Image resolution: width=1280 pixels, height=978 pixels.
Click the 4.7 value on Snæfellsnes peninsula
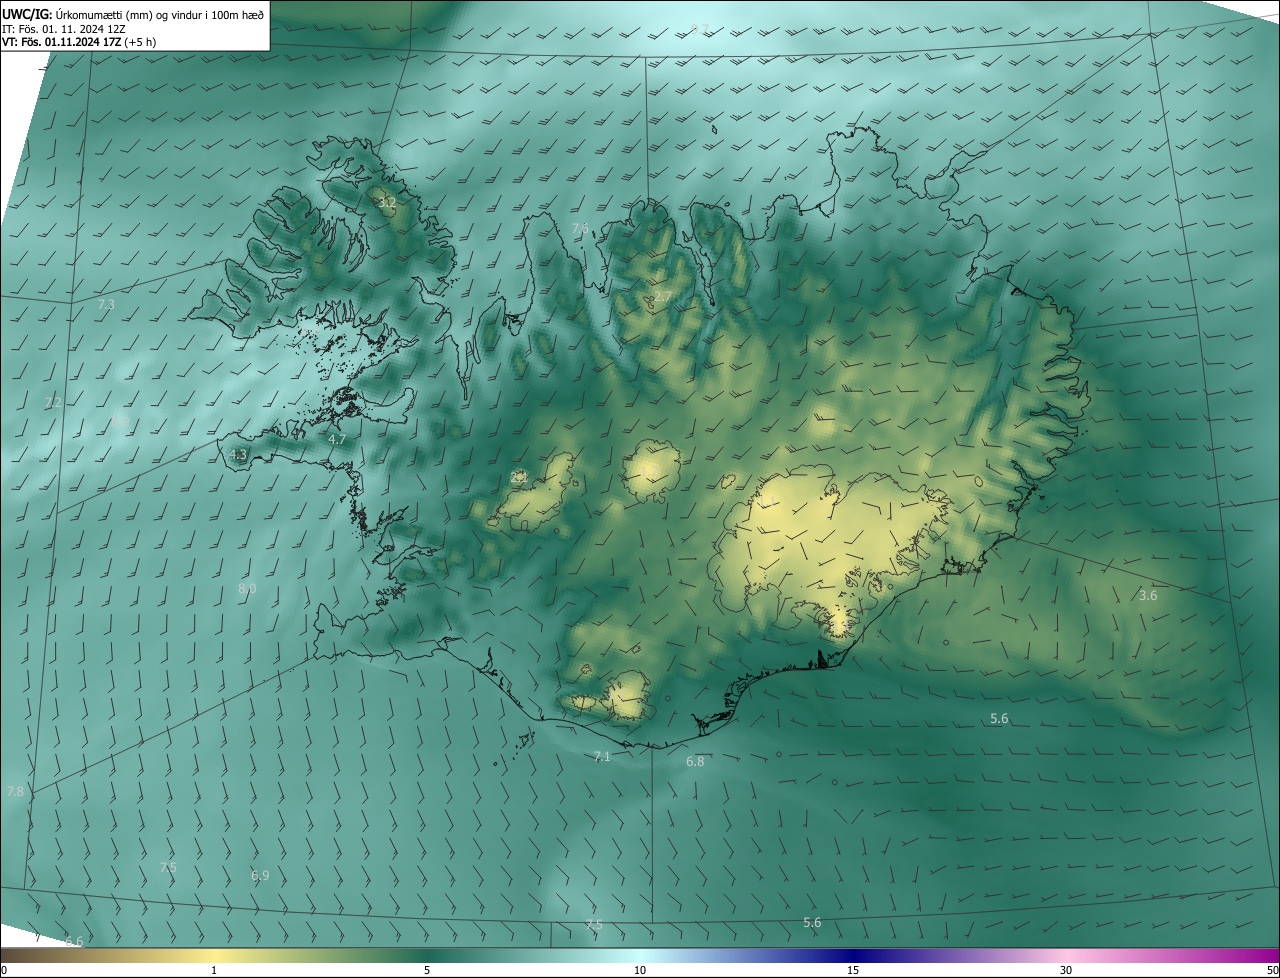click(x=337, y=439)
